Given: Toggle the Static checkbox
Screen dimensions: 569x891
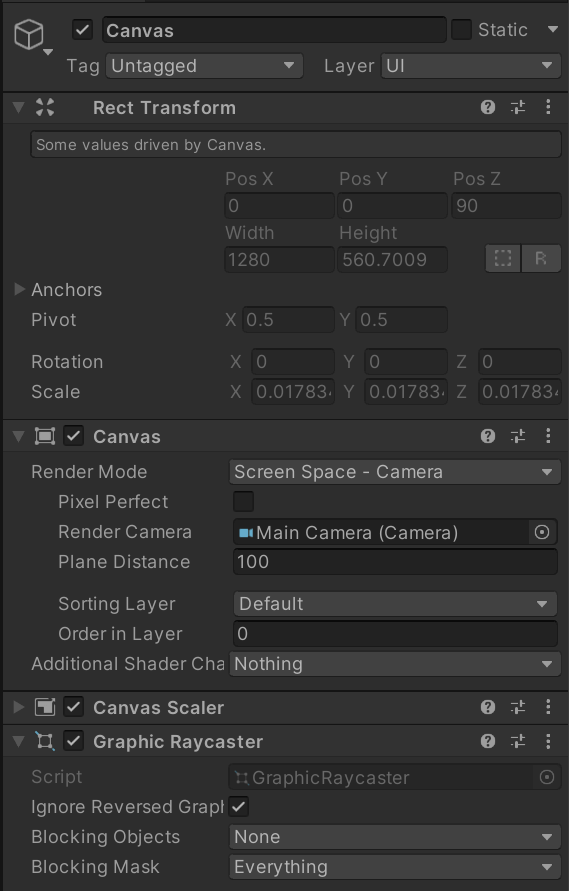Looking at the screenshot, I should (461, 30).
